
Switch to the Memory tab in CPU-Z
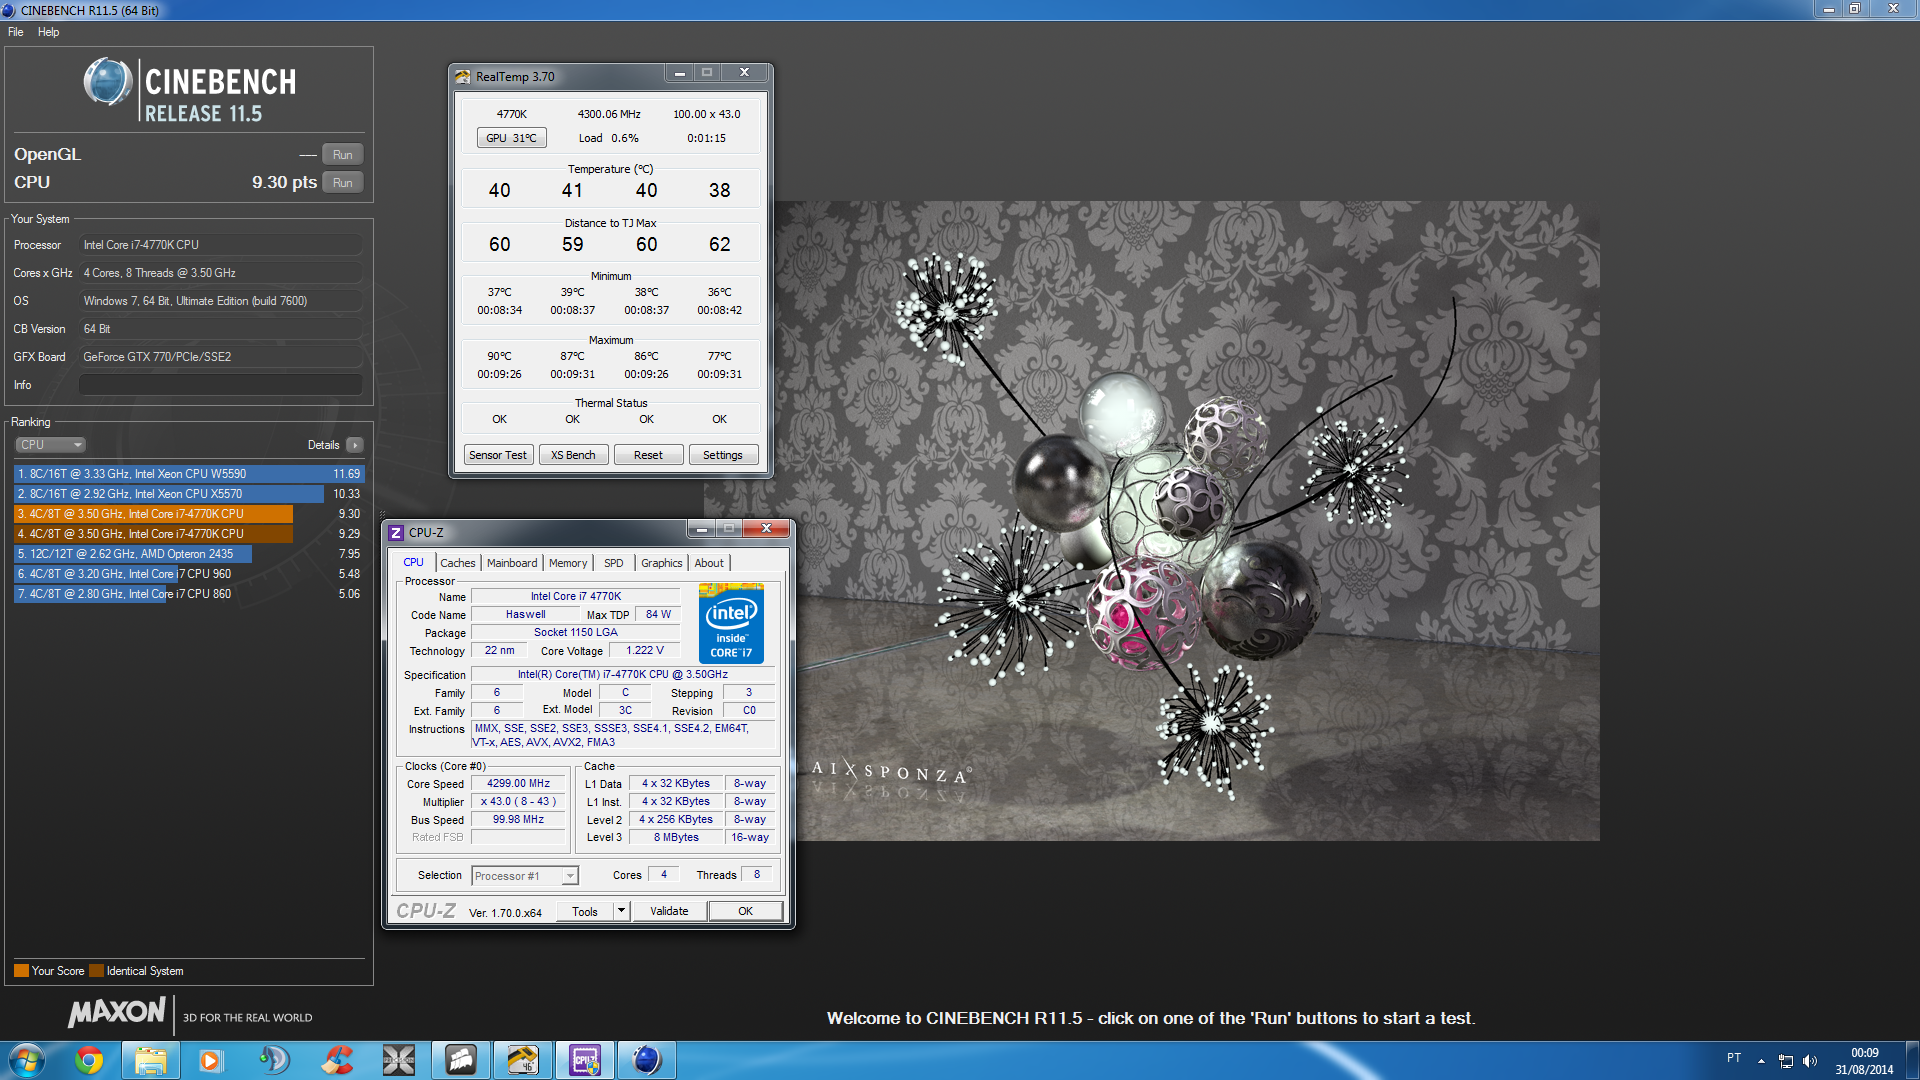[x=568, y=563]
